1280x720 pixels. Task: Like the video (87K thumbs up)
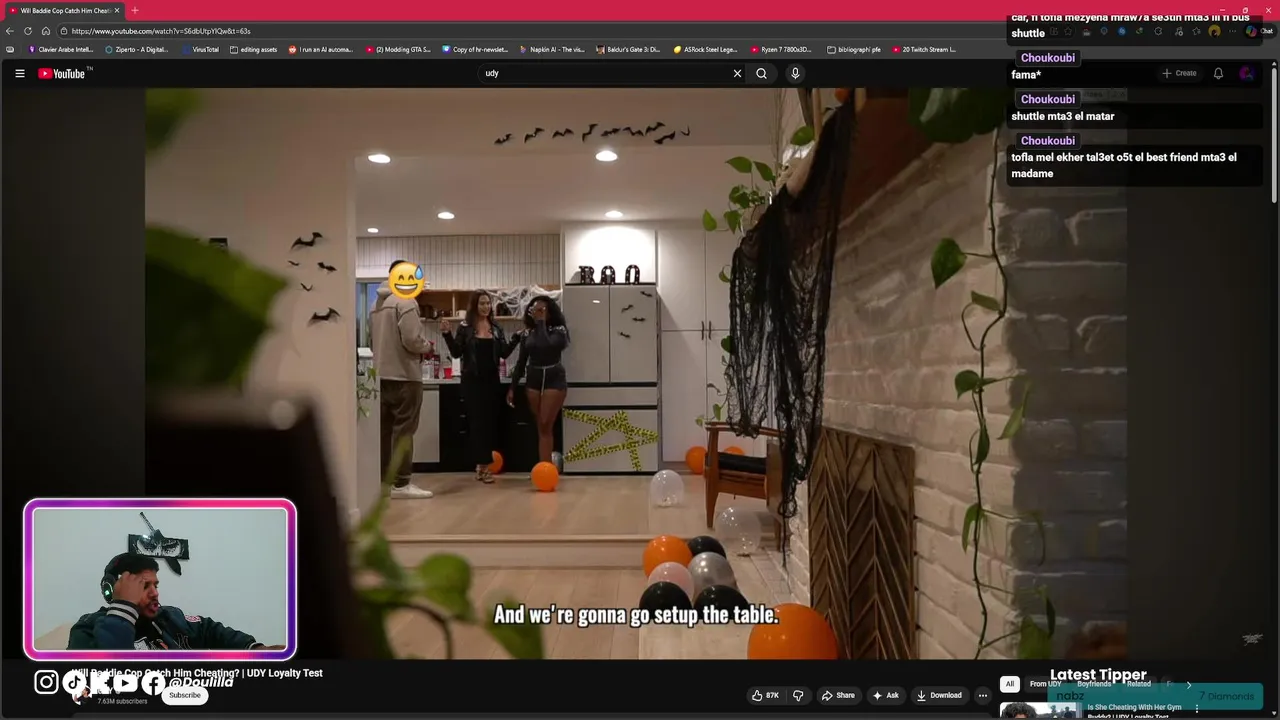pos(765,695)
